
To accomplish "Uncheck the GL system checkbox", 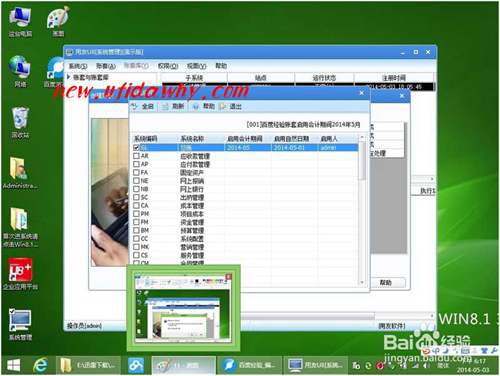I will click(x=136, y=147).
